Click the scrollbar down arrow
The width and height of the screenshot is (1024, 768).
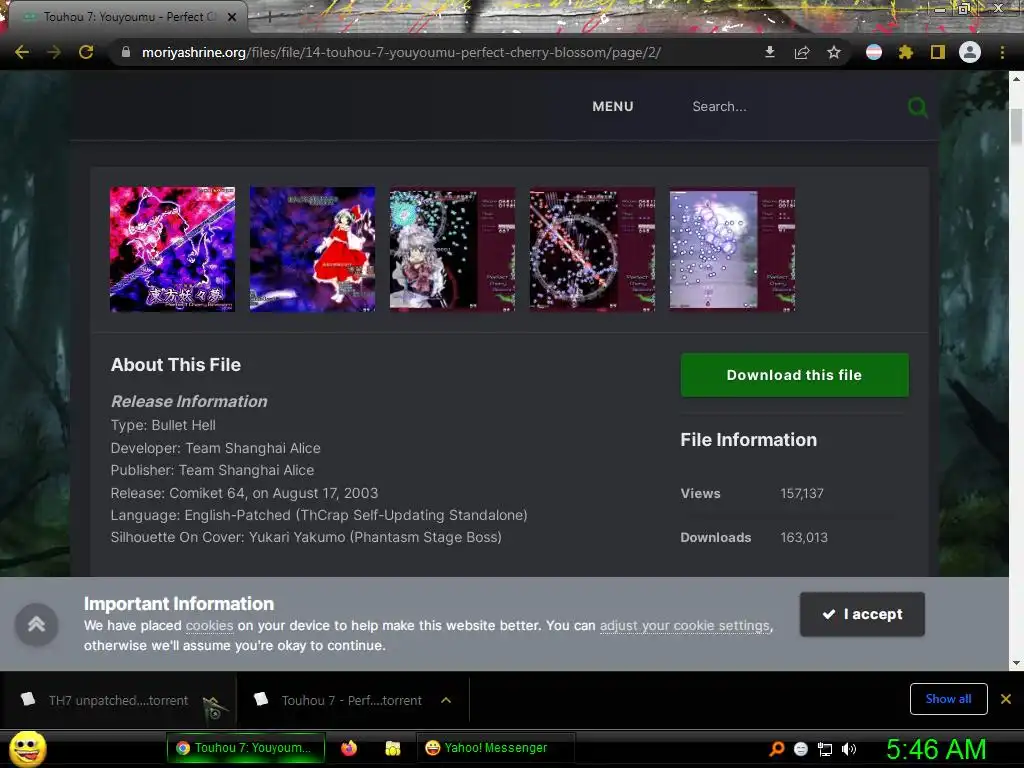pyautogui.click(x=1016, y=663)
